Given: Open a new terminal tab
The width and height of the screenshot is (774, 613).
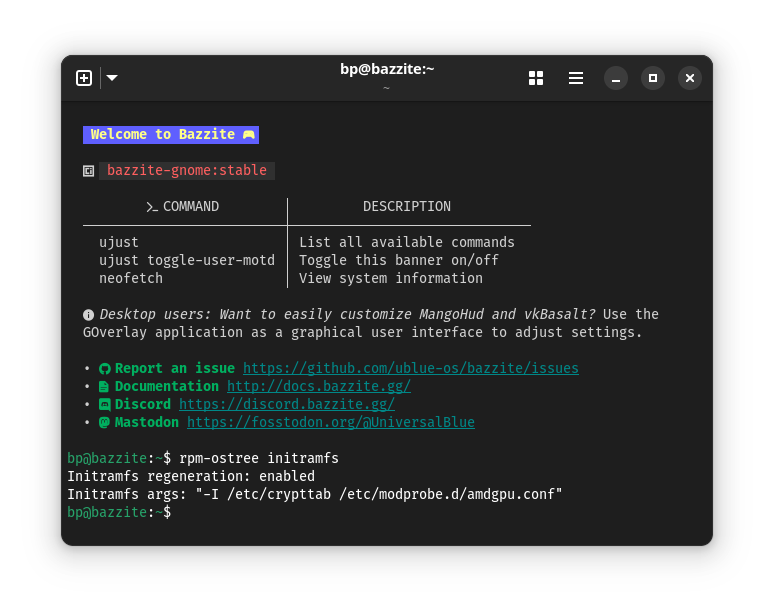Looking at the screenshot, I should click(84, 78).
